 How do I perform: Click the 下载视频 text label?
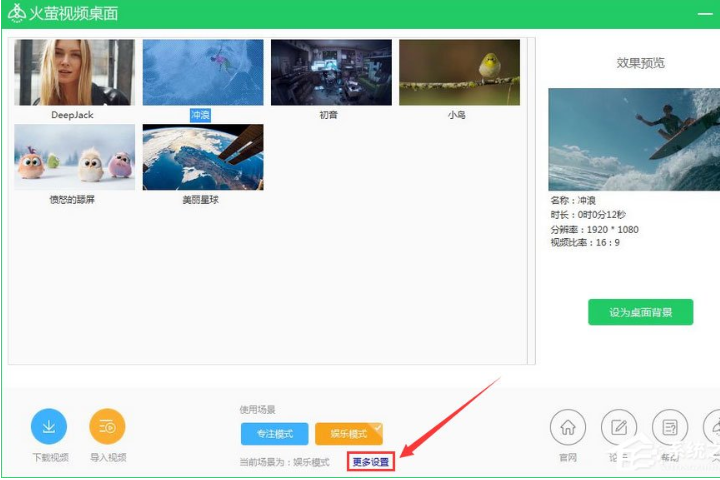coord(50,457)
